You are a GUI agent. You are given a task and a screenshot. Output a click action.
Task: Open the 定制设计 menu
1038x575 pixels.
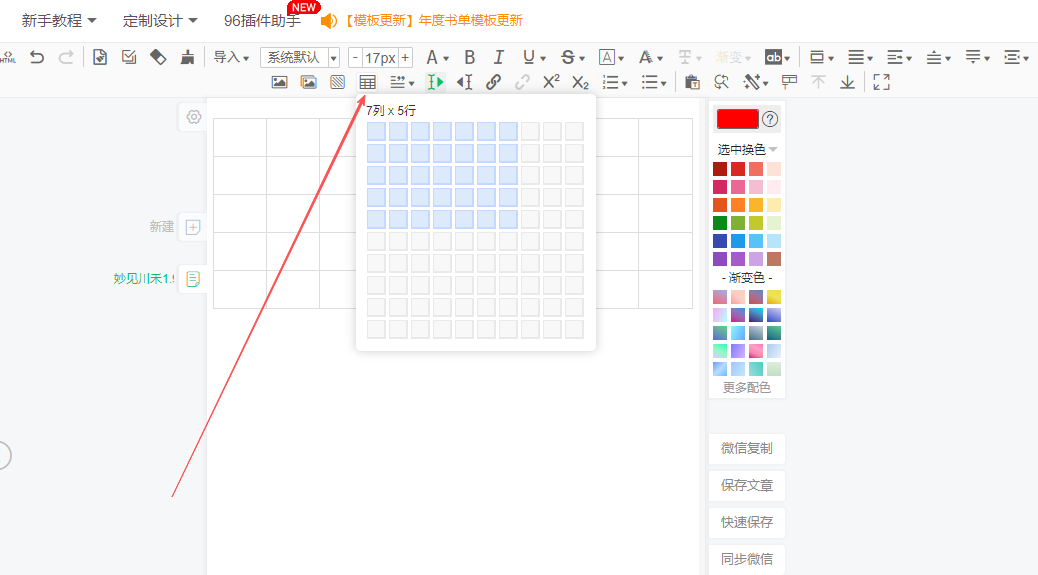160,20
